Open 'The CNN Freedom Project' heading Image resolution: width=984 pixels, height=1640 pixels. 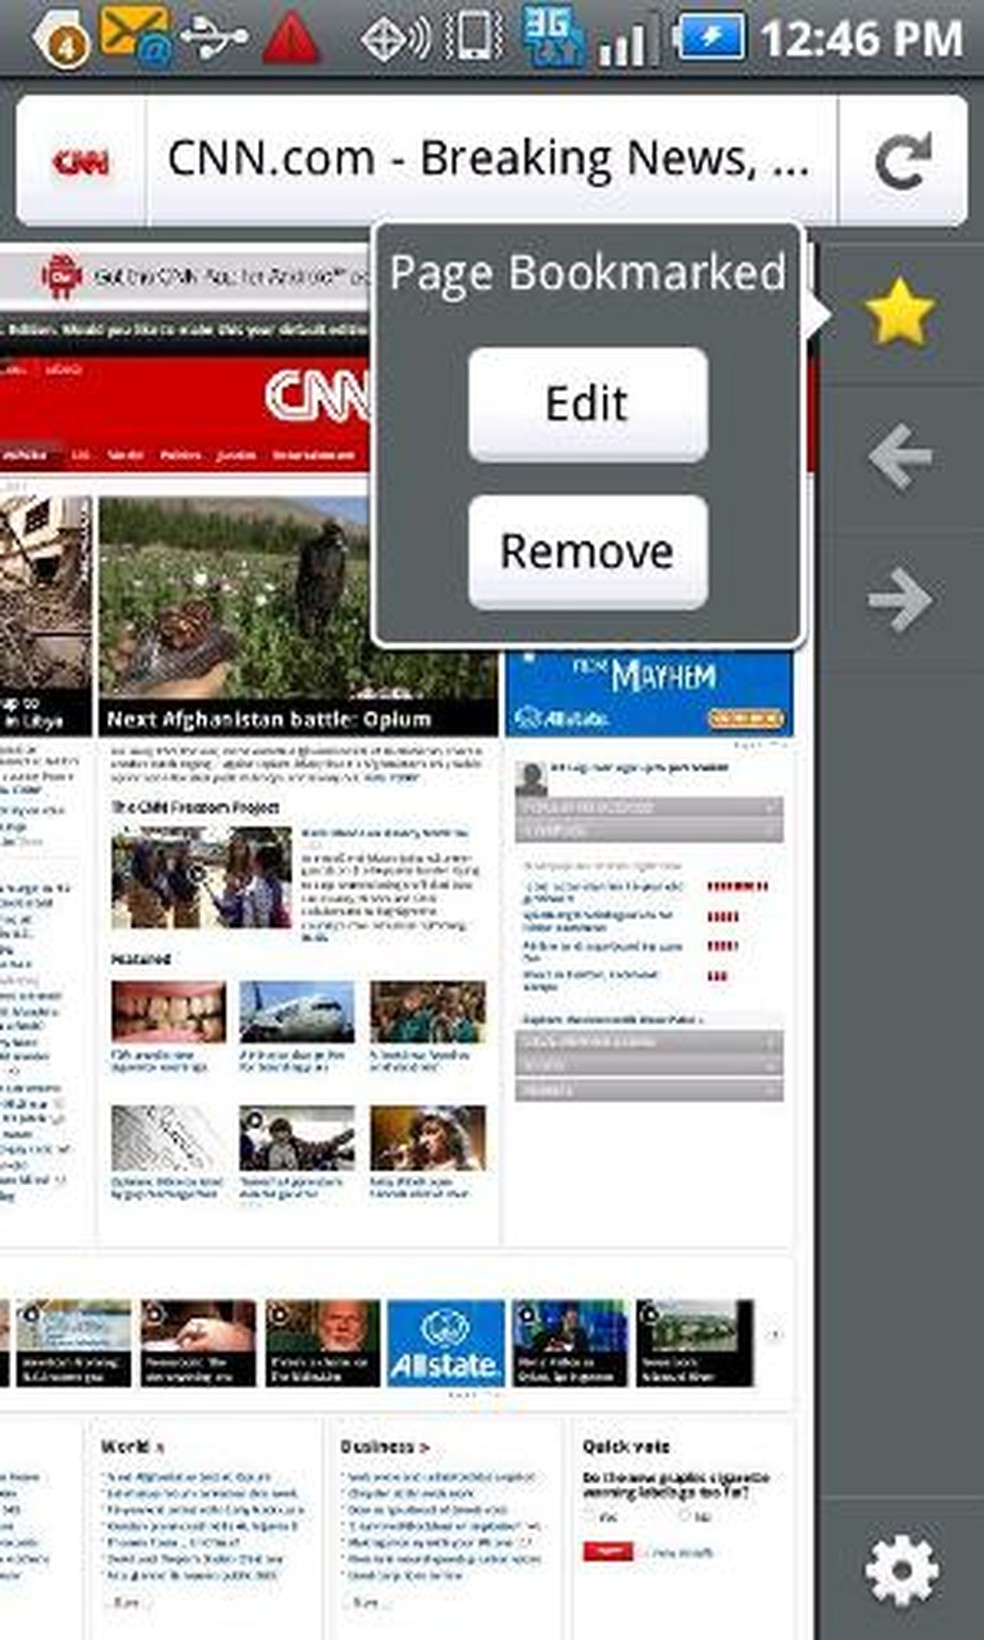click(x=195, y=806)
